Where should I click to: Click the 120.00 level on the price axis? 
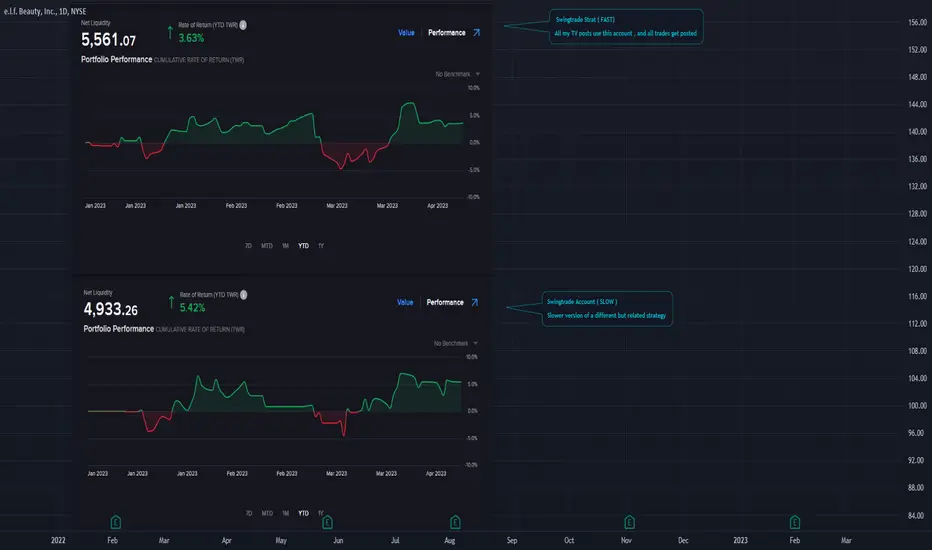point(907,269)
